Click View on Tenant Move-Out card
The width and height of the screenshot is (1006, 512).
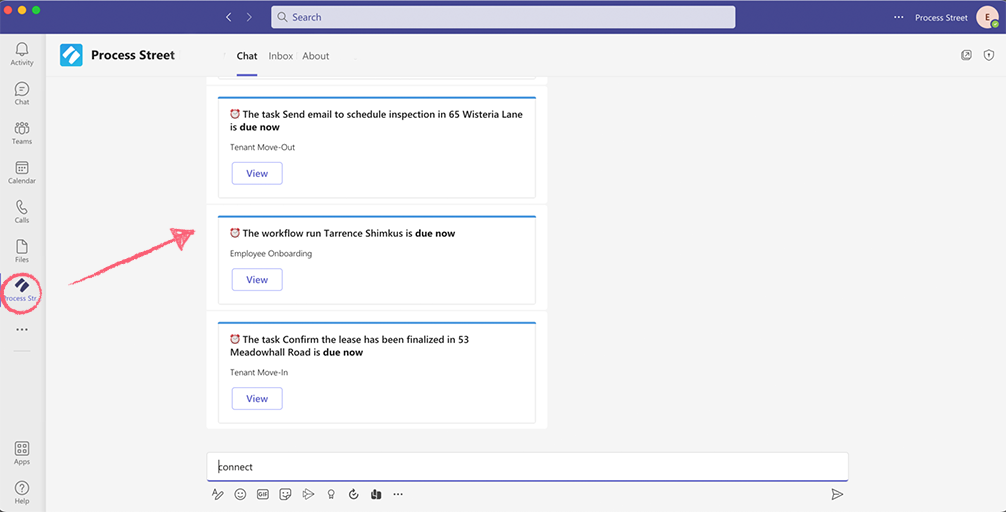pos(257,173)
